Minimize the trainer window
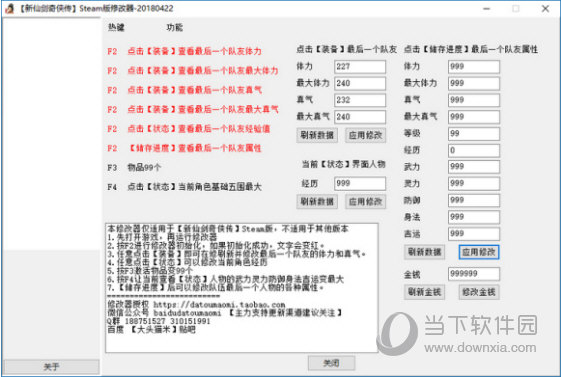Screen dimensions: 561x377 pos(487,9)
